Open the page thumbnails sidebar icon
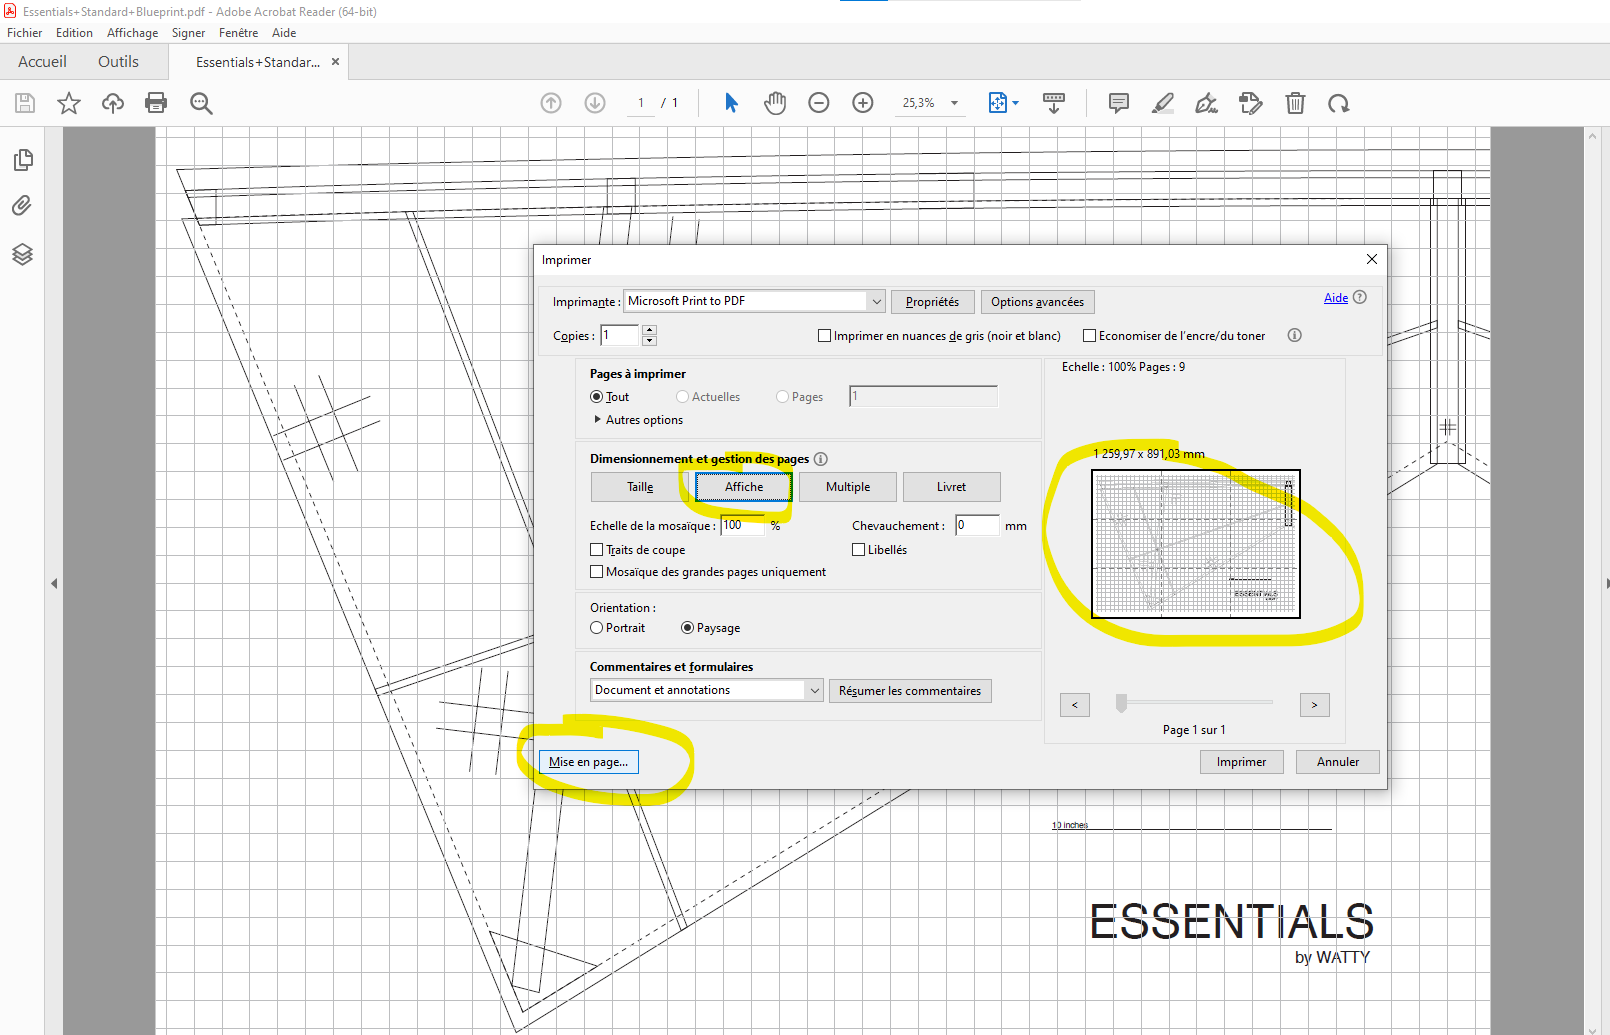This screenshot has height=1035, width=1610. click(x=23, y=160)
